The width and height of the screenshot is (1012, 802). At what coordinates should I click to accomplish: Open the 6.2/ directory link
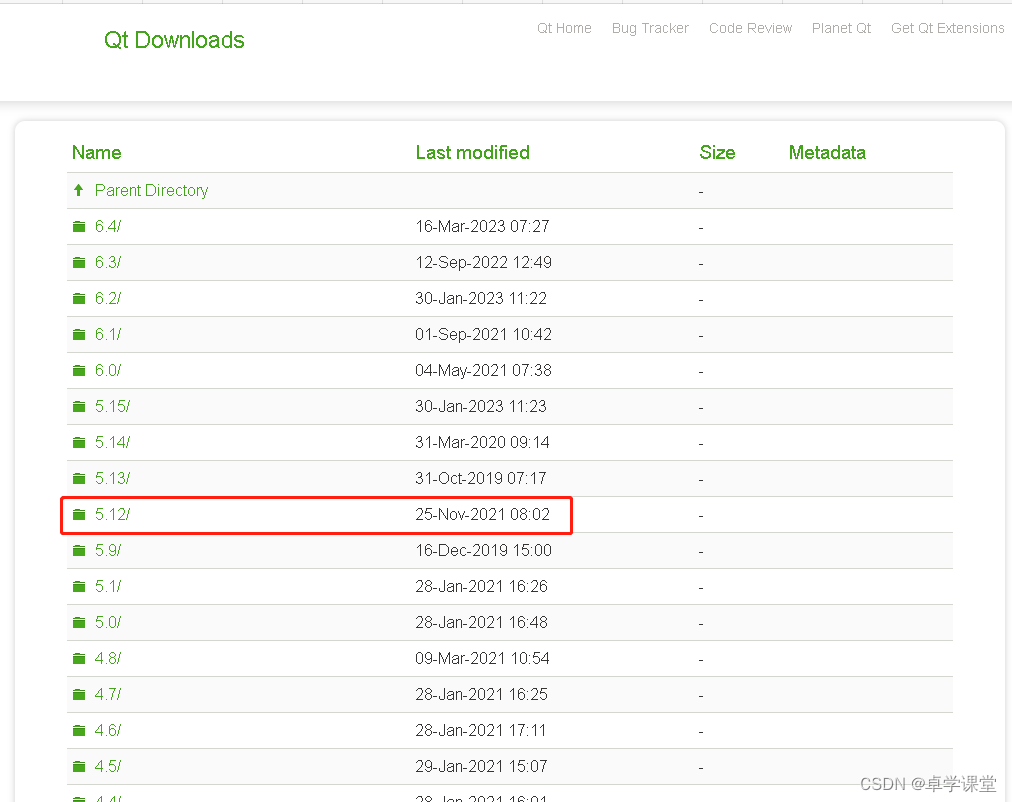tap(108, 299)
